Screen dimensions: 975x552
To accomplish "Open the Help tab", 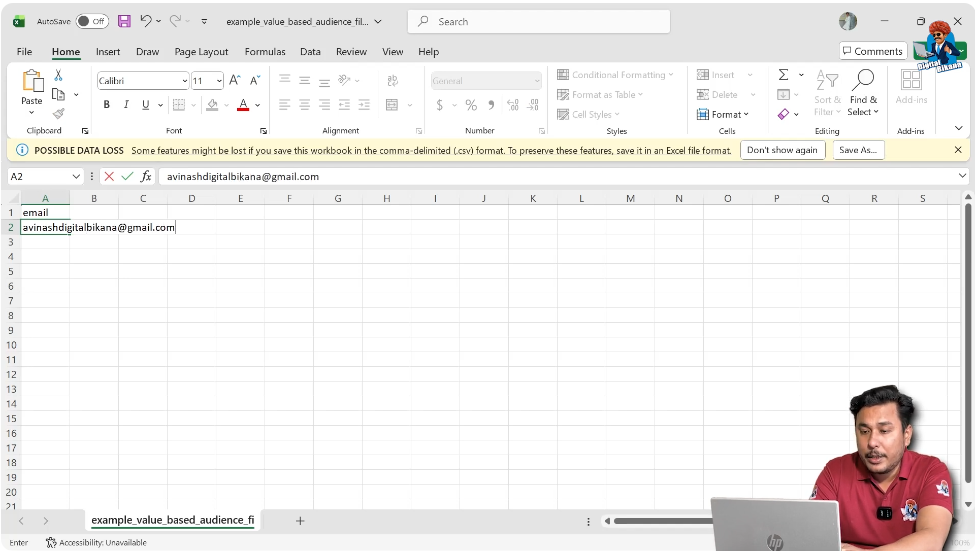I will coord(428,52).
